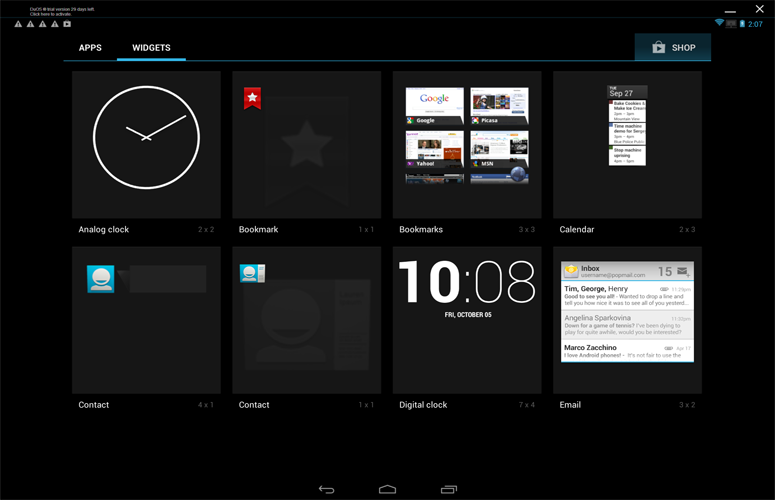Click the Wi-Fi status icon
775x500 pixels.
point(719,23)
